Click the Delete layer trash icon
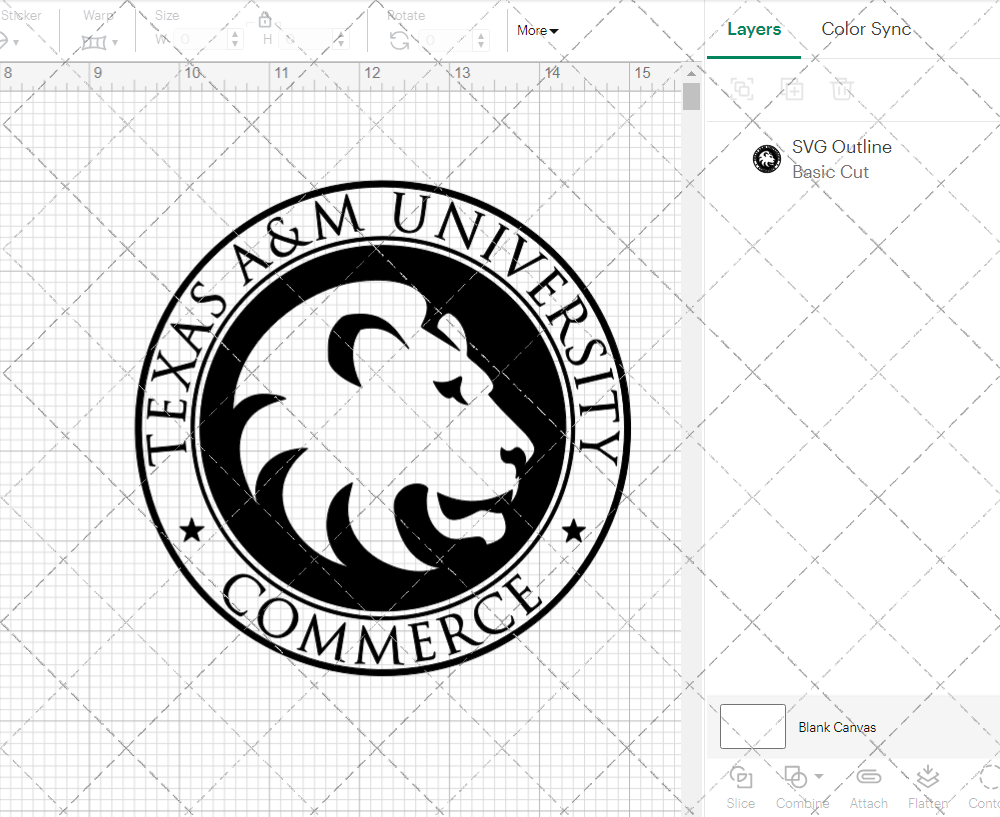 point(843,89)
